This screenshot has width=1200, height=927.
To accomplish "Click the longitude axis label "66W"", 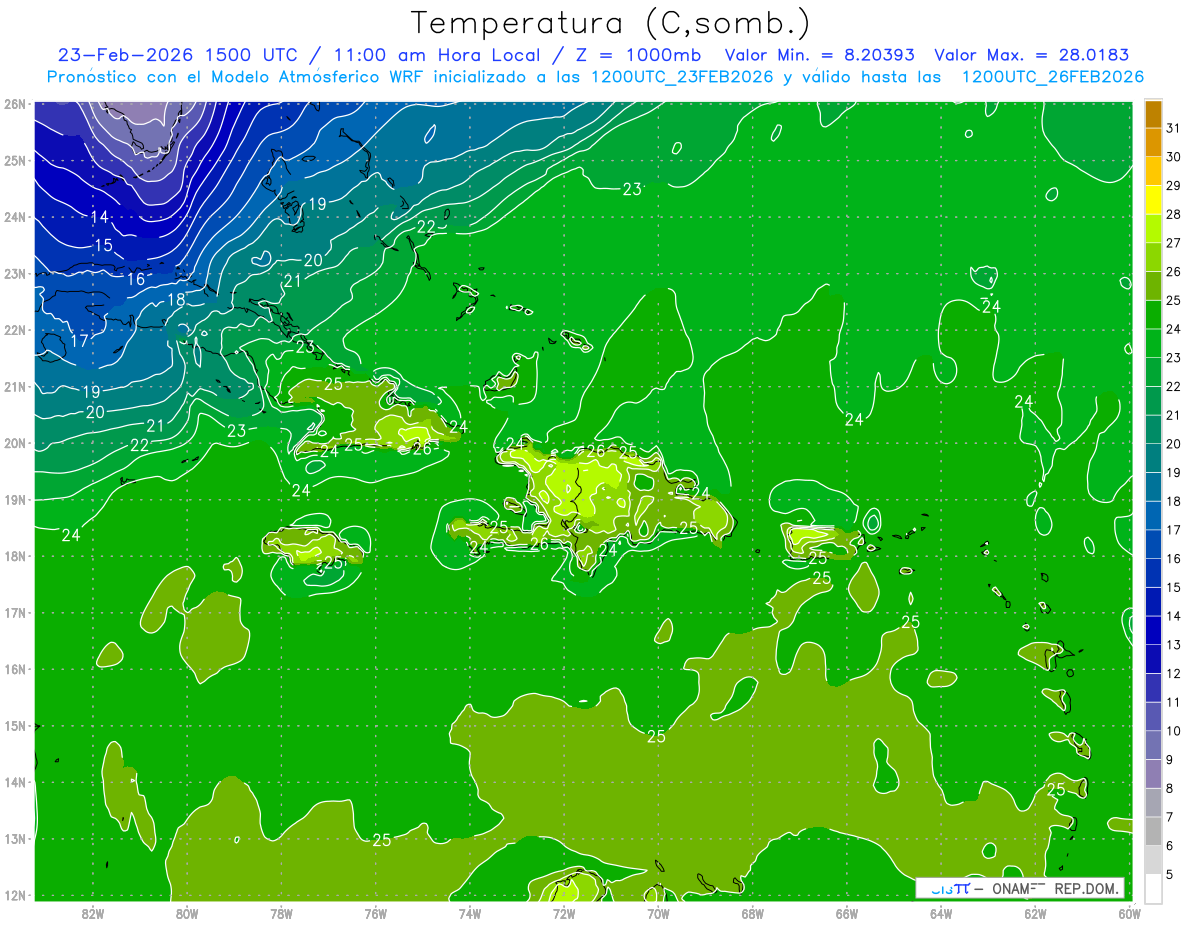I will coord(846,913).
